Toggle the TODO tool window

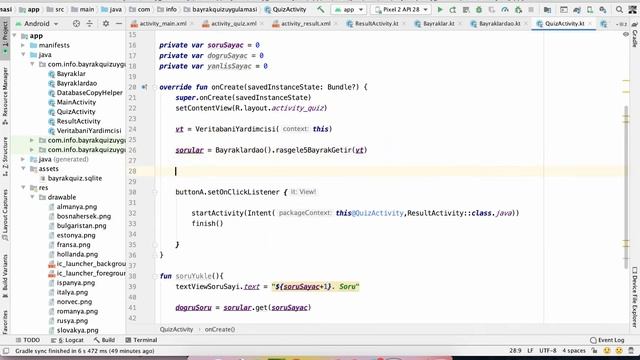[x=28, y=340]
